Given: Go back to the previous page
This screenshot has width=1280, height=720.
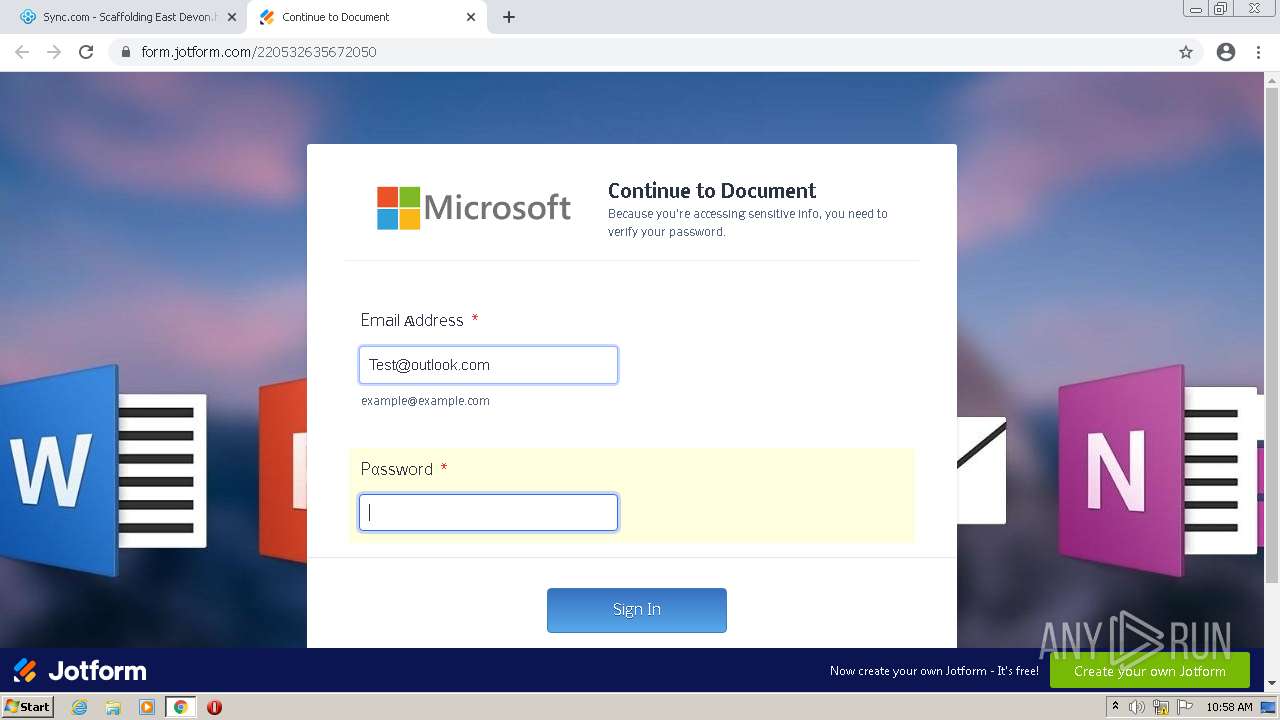Looking at the screenshot, I should (22, 52).
